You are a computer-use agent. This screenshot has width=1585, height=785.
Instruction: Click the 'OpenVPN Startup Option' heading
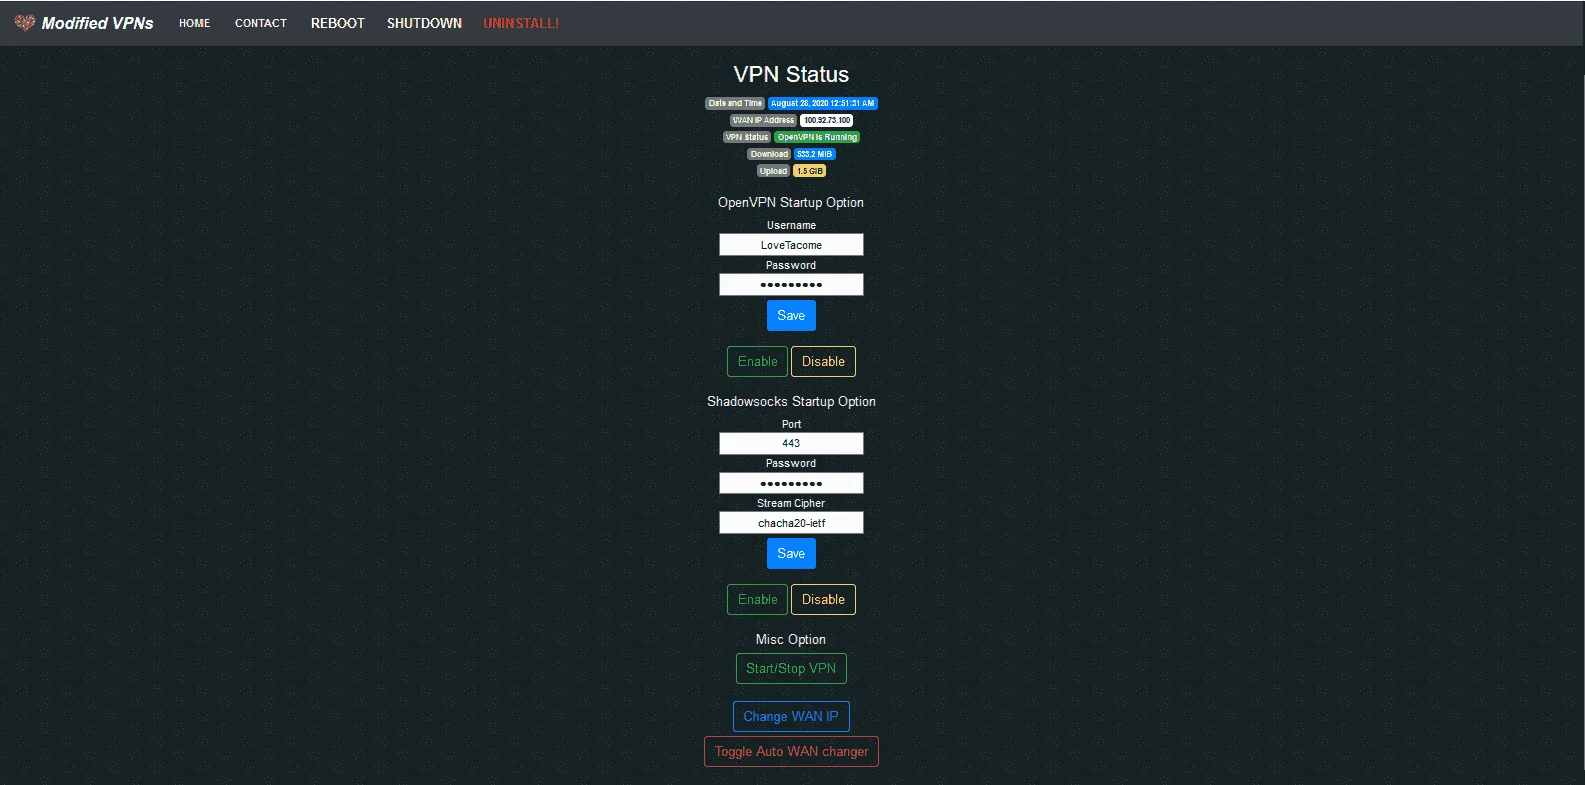tap(791, 202)
